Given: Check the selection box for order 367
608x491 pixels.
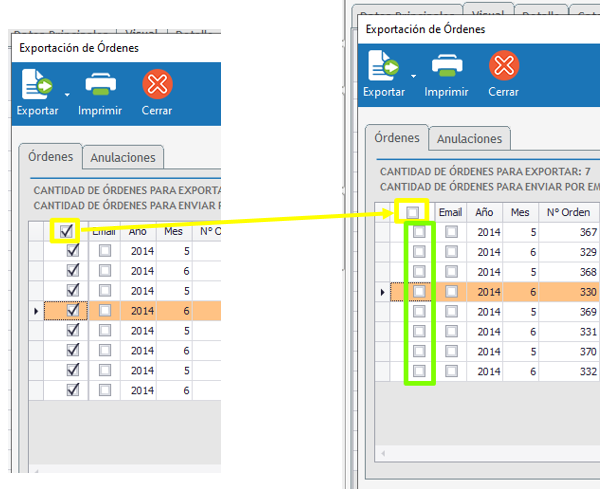Looking at the screenshot, I should point(419,232).
